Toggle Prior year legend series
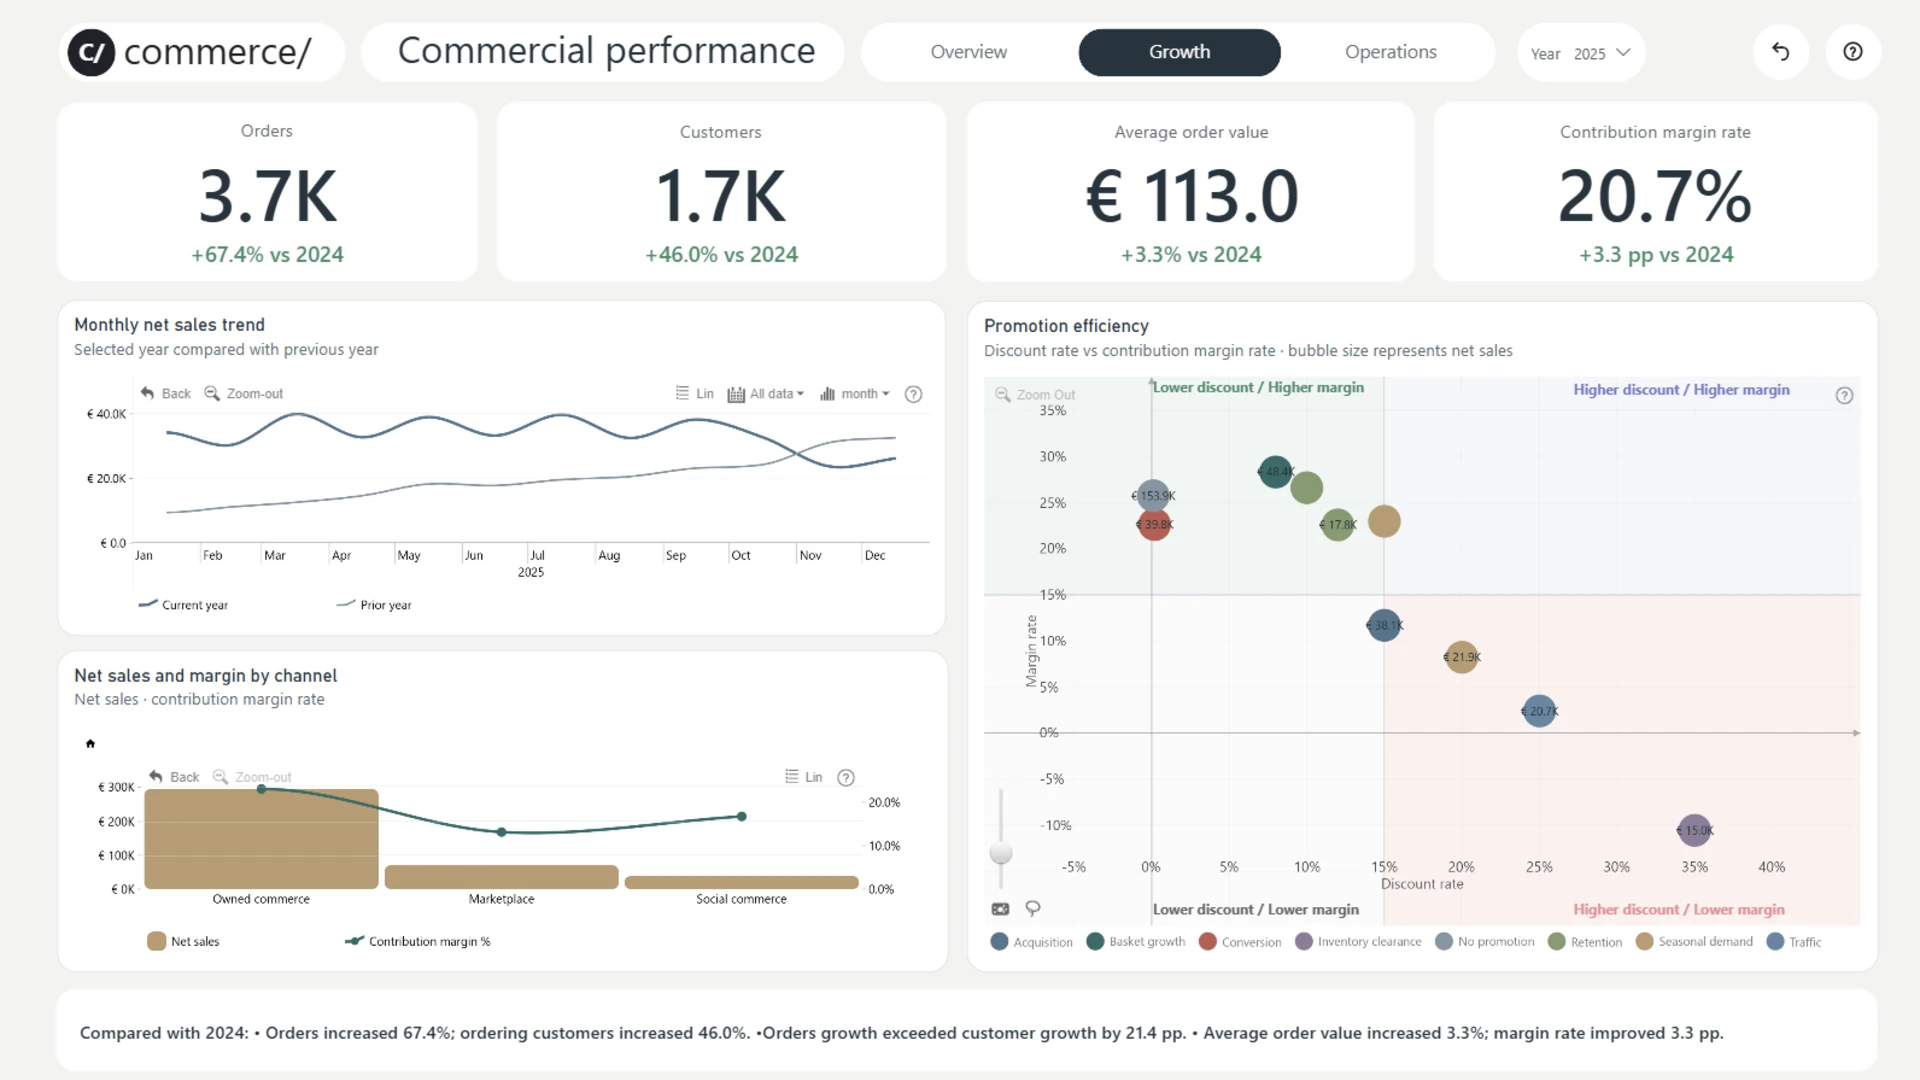This screenshot has width=1920, height=1080. pos(374,605)
